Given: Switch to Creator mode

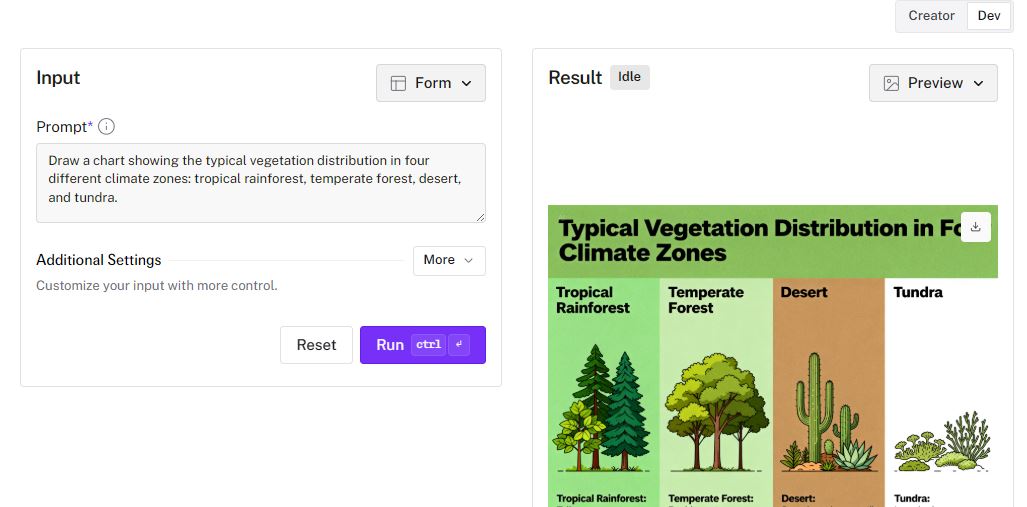Looking at the screenshot, I should click(931, 16).
